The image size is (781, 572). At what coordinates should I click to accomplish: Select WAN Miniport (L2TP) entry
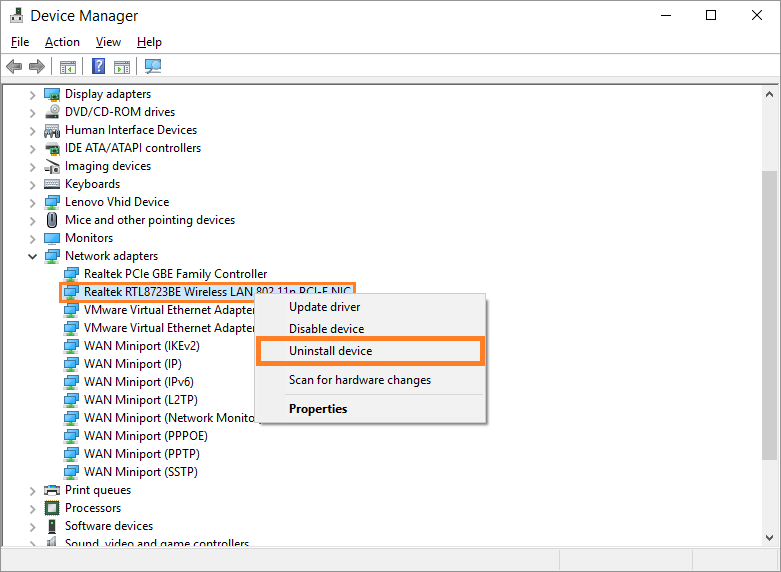point(140,400)
